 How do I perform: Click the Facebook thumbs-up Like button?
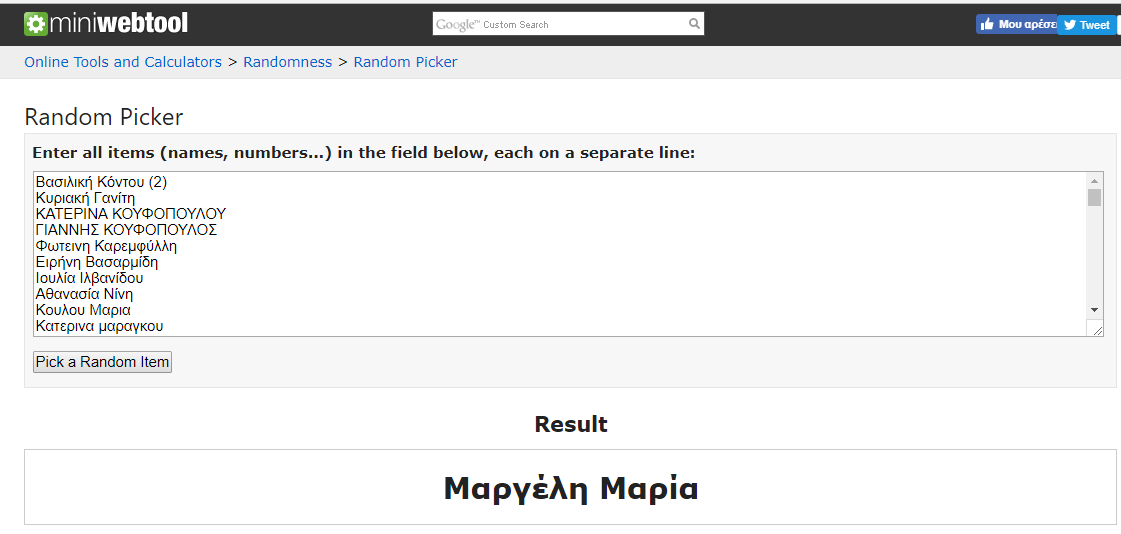tap(1016, 24)
